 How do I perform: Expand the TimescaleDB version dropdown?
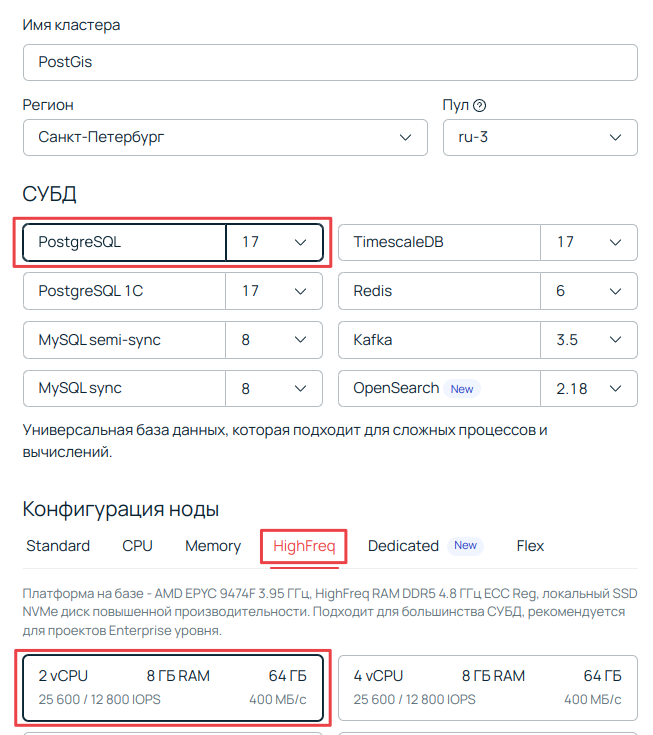[x=588, y=242]
